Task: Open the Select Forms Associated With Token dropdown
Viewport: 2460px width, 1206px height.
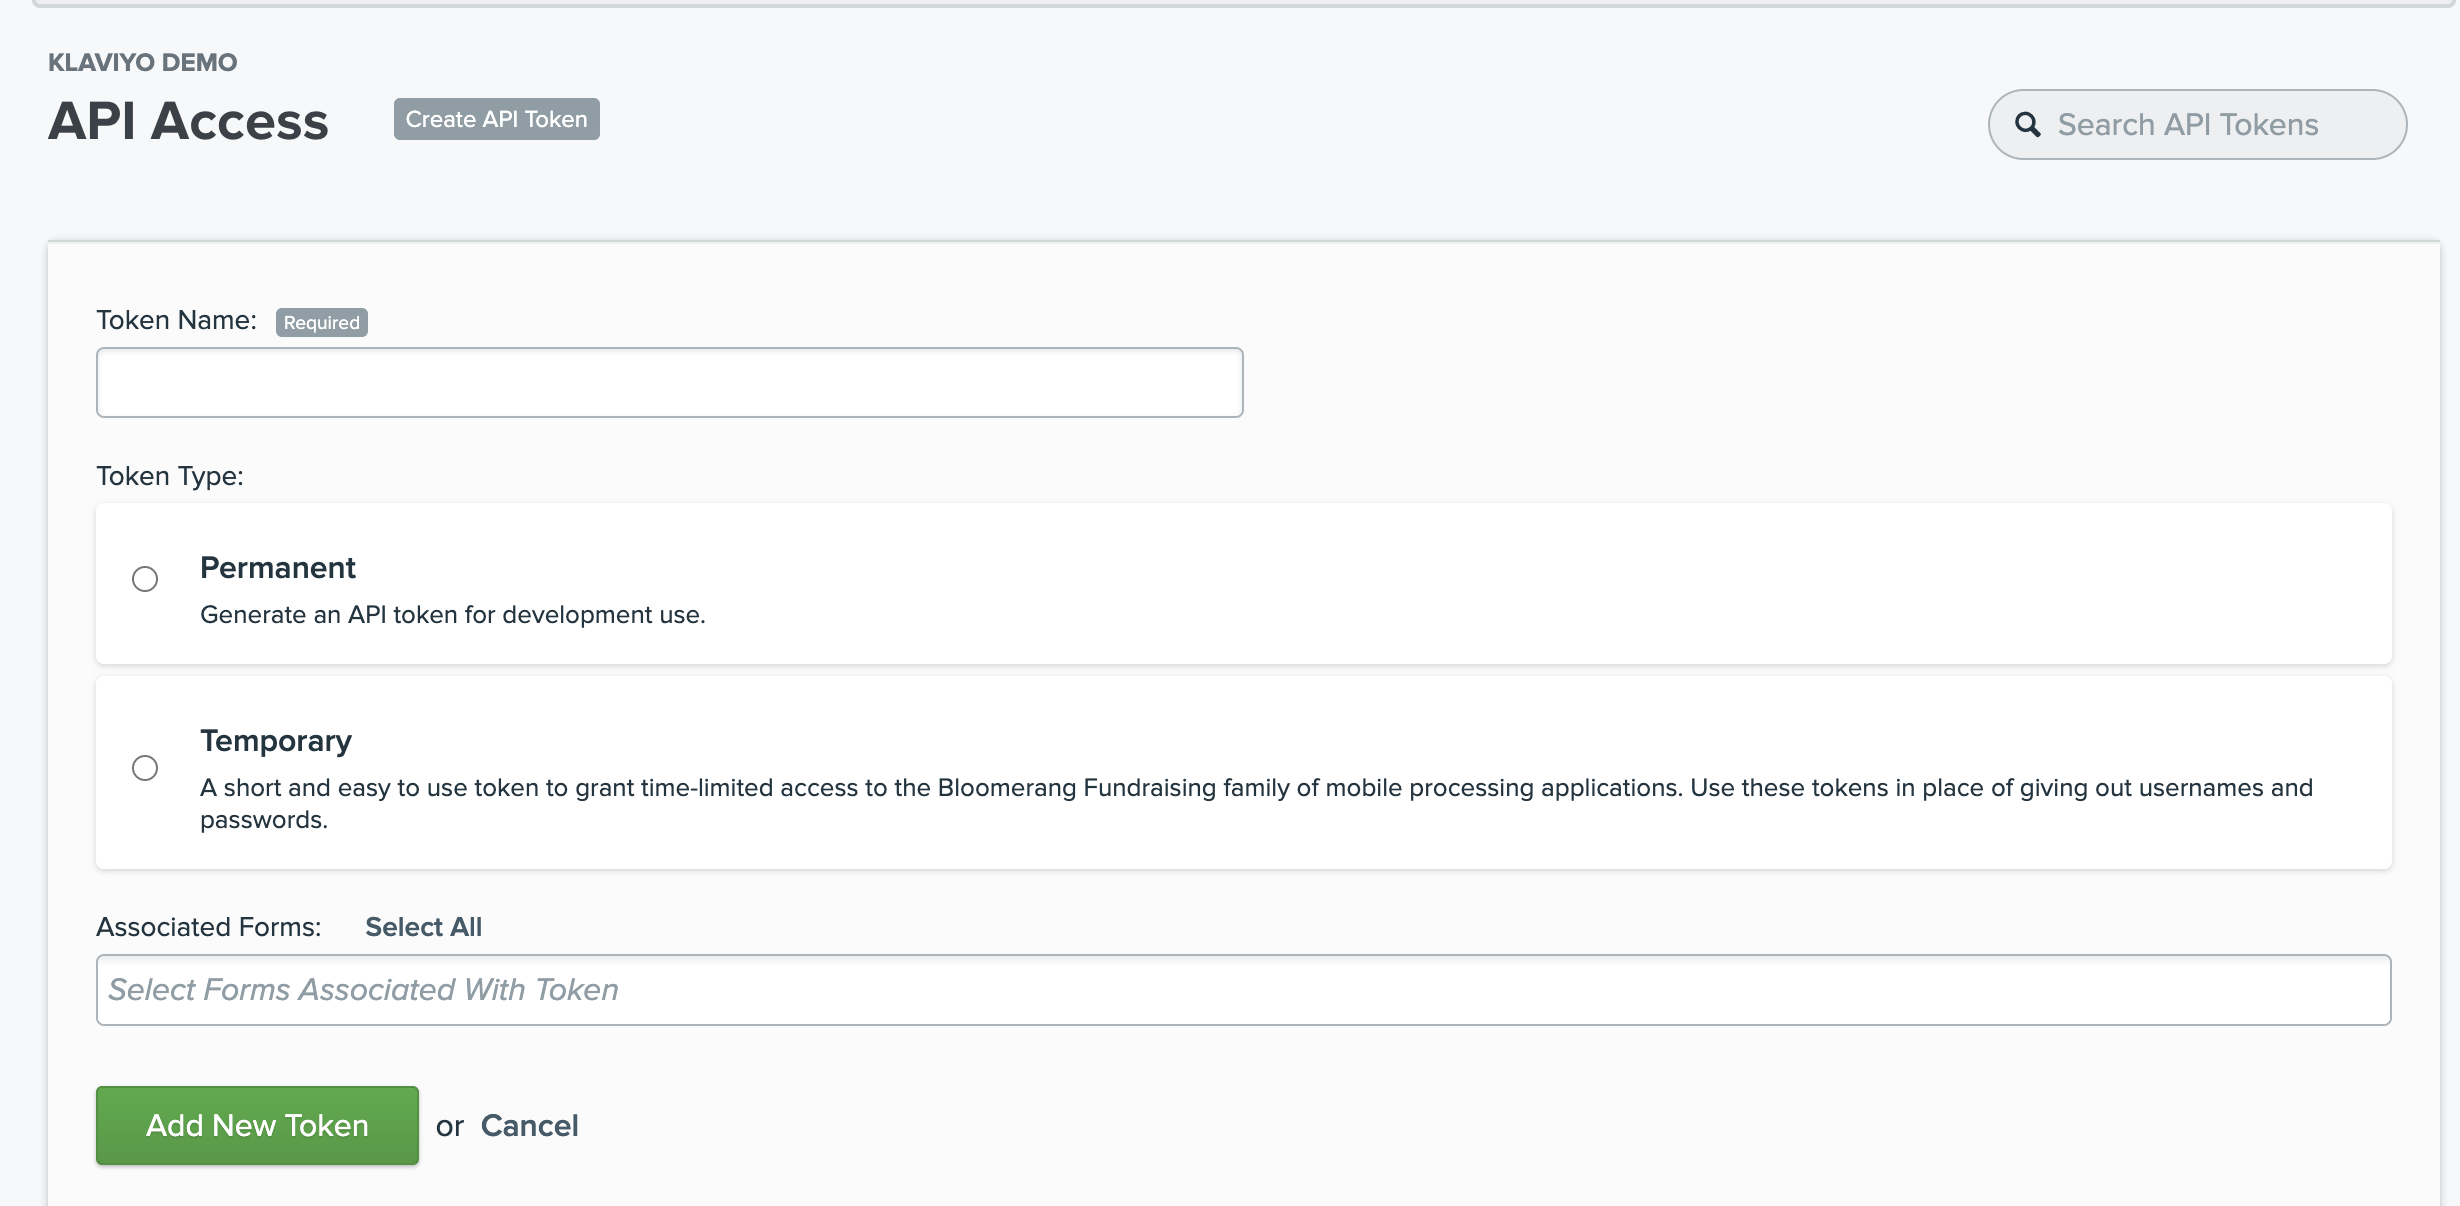Action: tap(1243, 989)
